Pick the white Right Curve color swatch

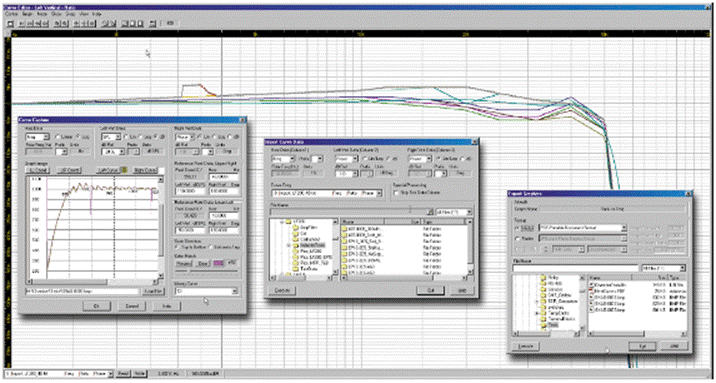point(161,170)
